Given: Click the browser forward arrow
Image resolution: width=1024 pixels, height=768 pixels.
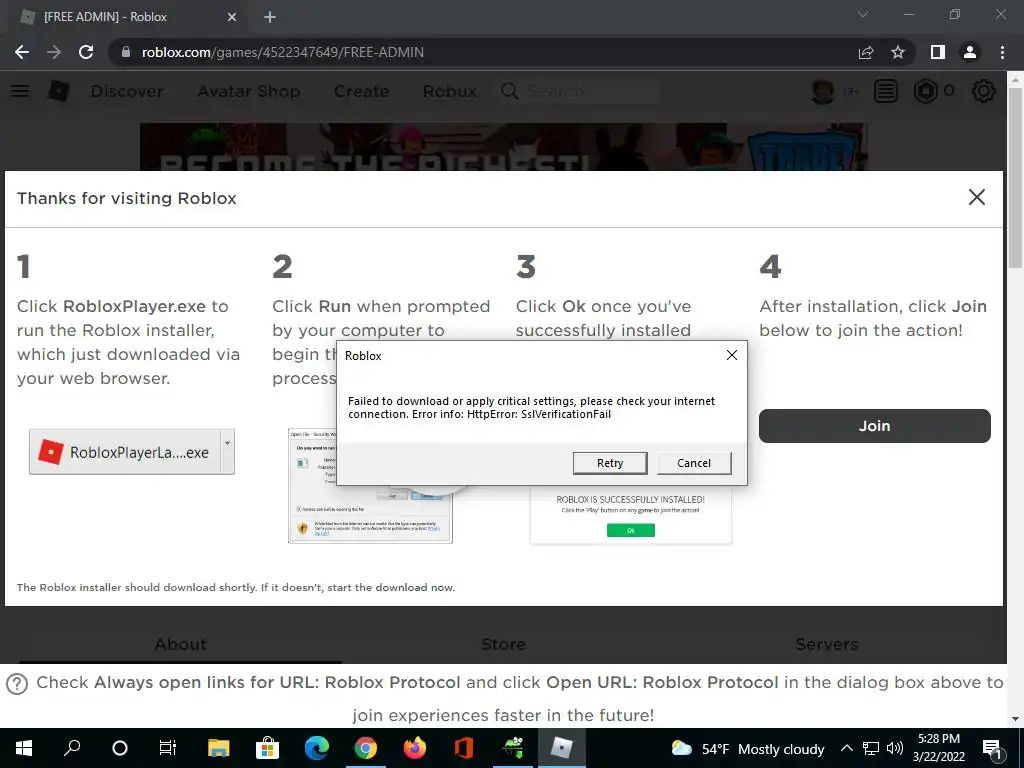Looking at the screenshot, I should 54,52.
